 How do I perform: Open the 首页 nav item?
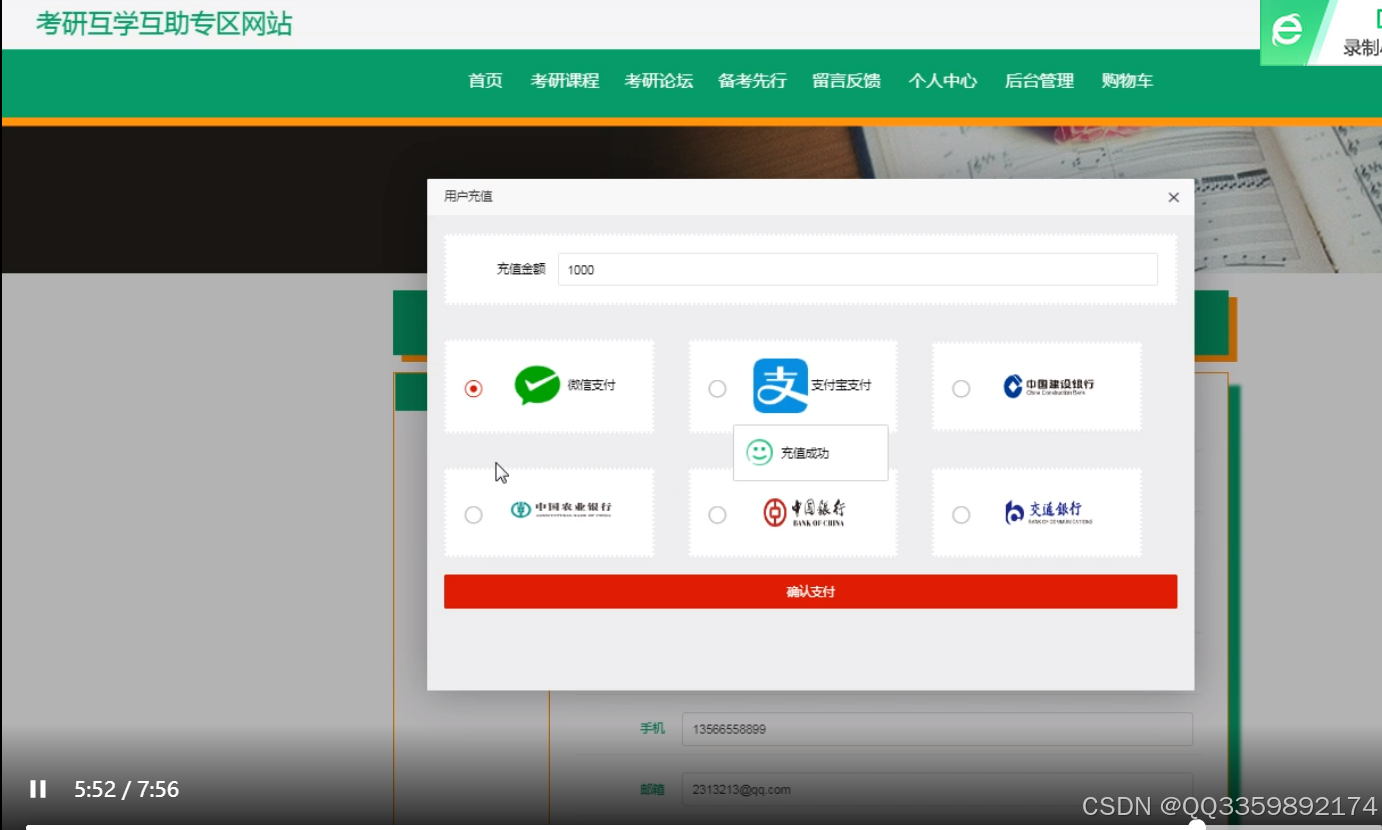486,81
